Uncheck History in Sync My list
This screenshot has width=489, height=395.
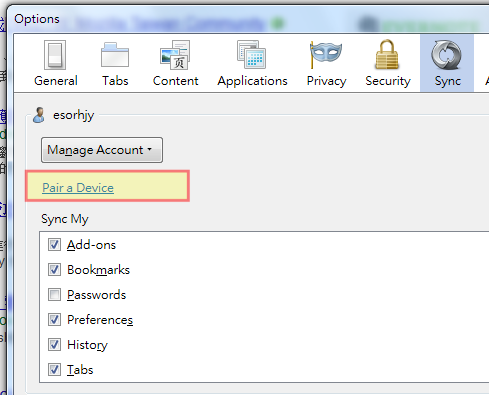[x=54, y=344]
